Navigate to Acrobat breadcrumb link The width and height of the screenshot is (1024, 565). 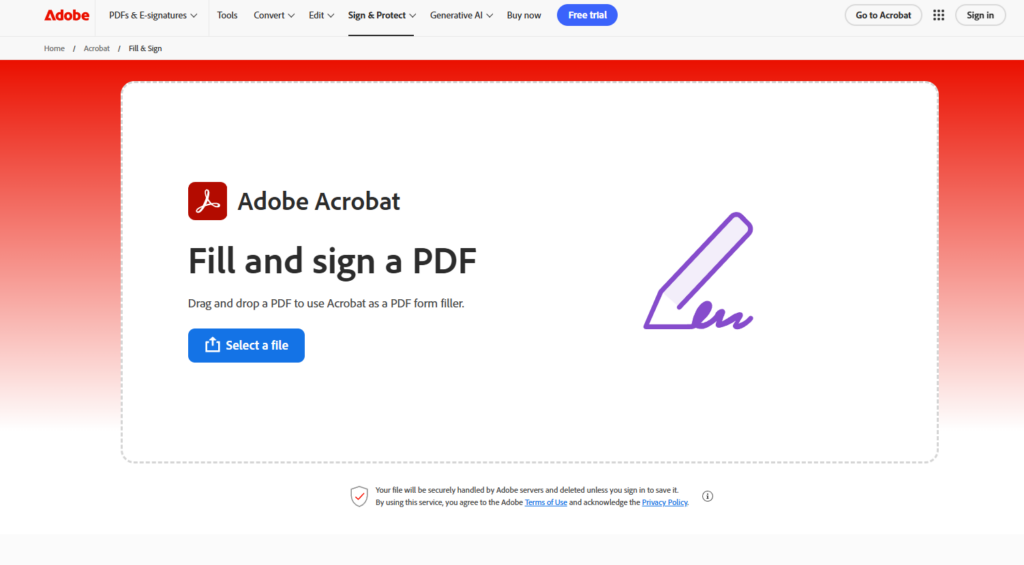point(97,48)
